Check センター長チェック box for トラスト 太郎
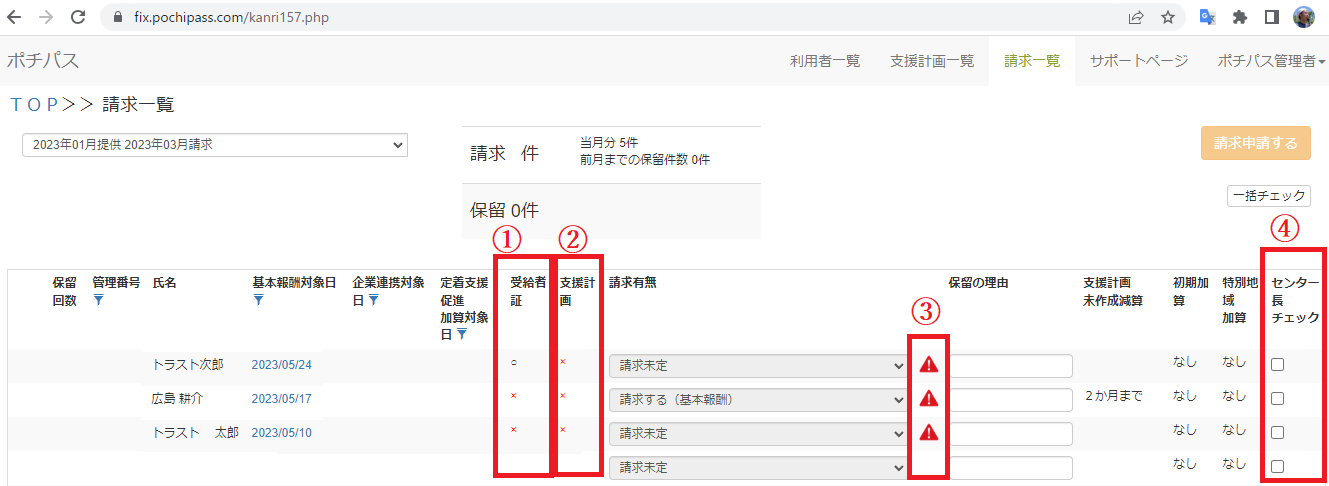 [1277, 433]
